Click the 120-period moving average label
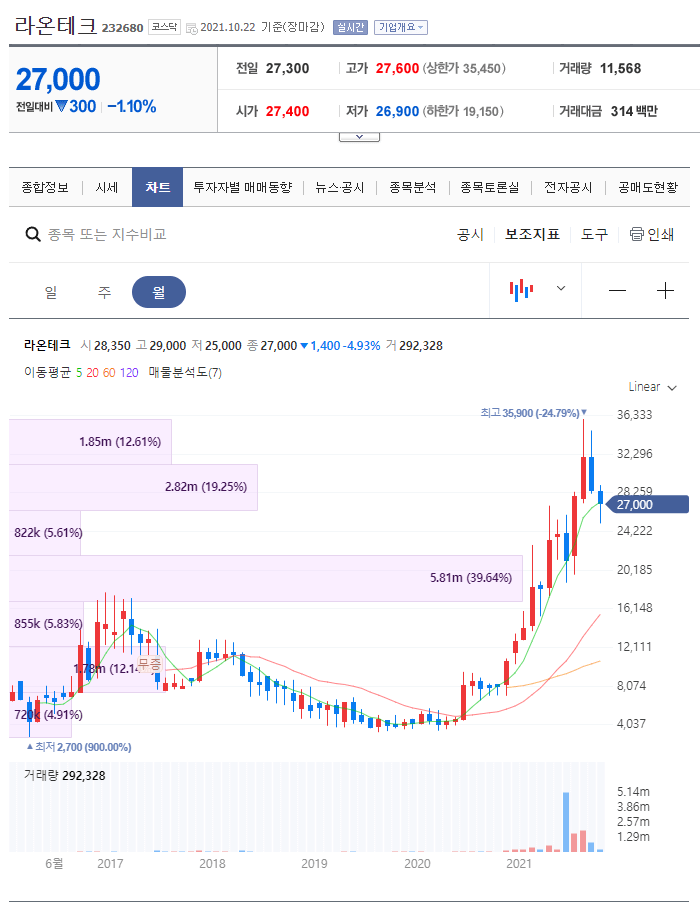The image size is (700, 922). pos(129,373)
